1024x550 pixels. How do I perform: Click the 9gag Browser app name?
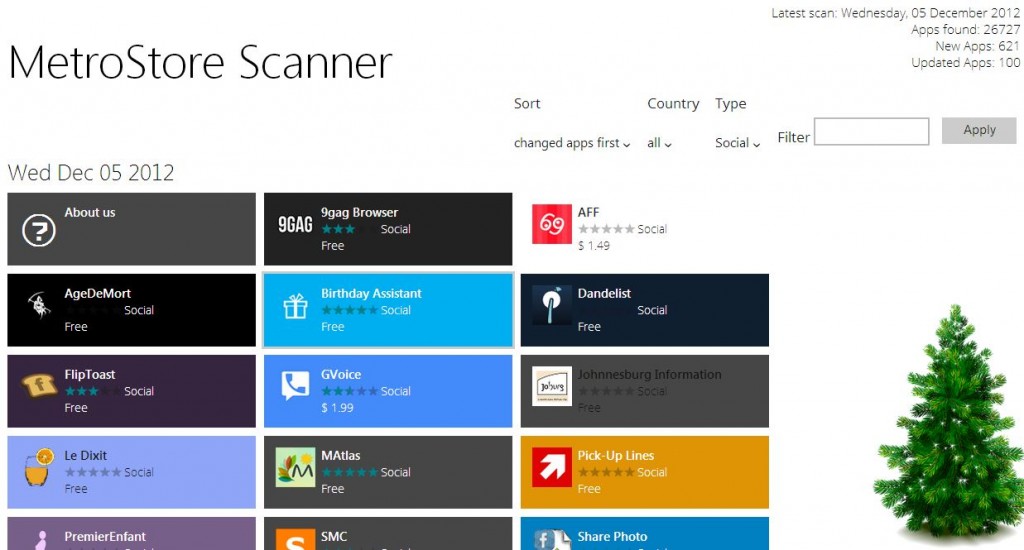click(x=359, y=212)
